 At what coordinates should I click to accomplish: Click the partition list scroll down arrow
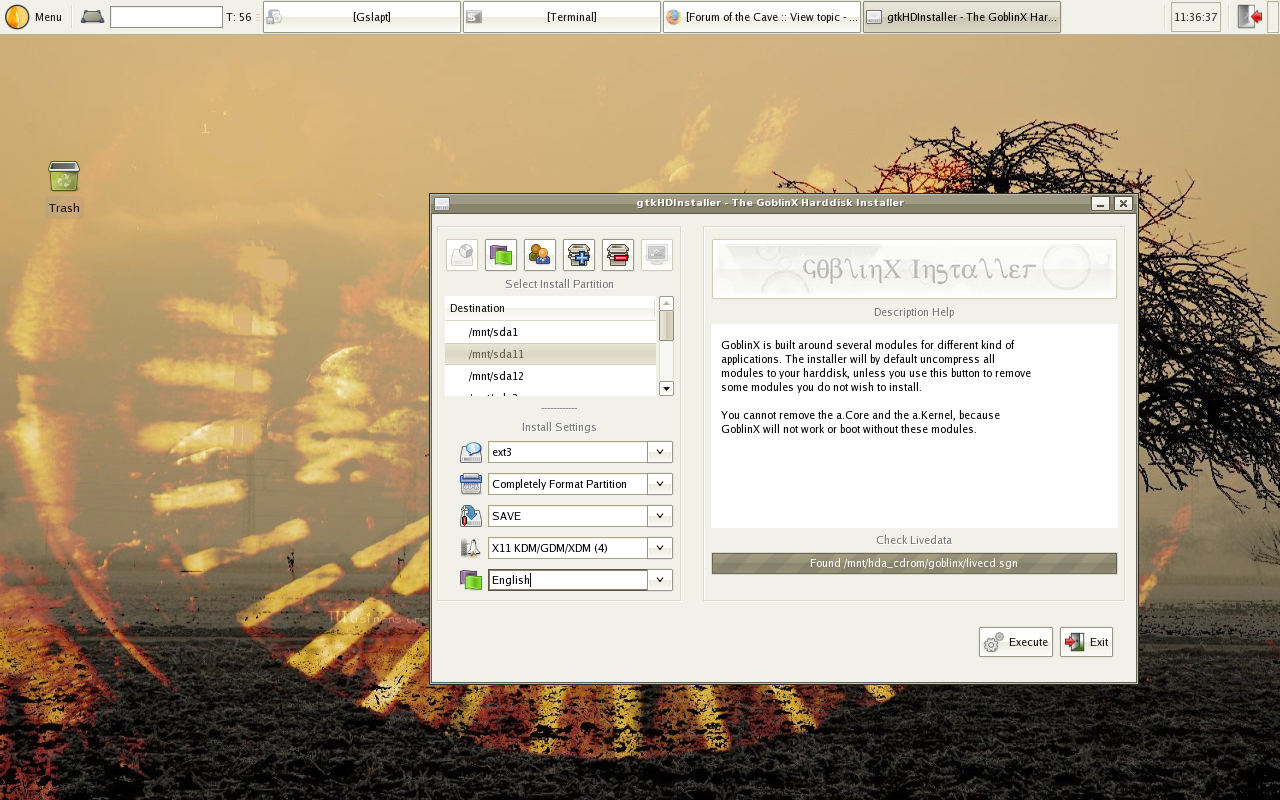click(x=667, y=388)
